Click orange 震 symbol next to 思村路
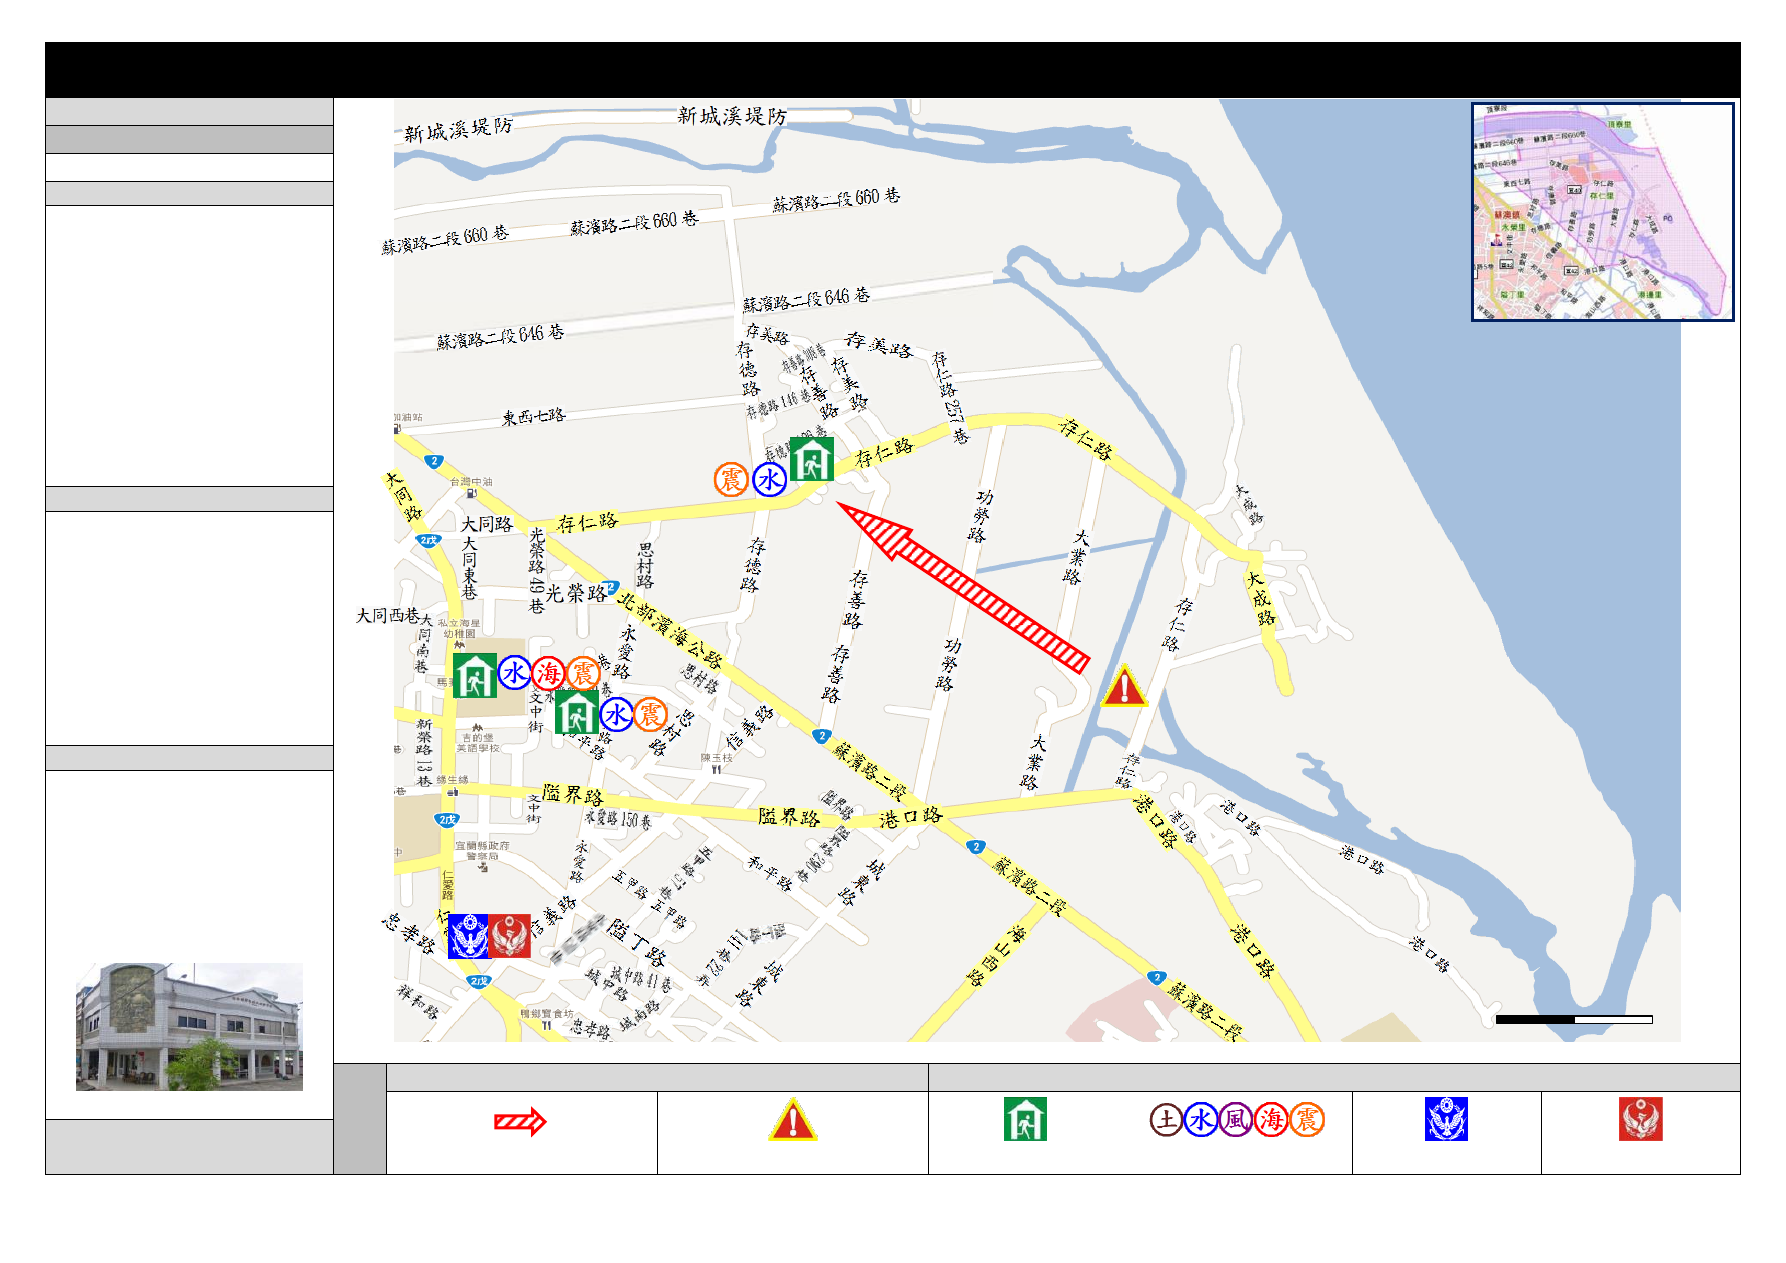This screenshot has height=1263, width=1786. click(x=651, y=714)
